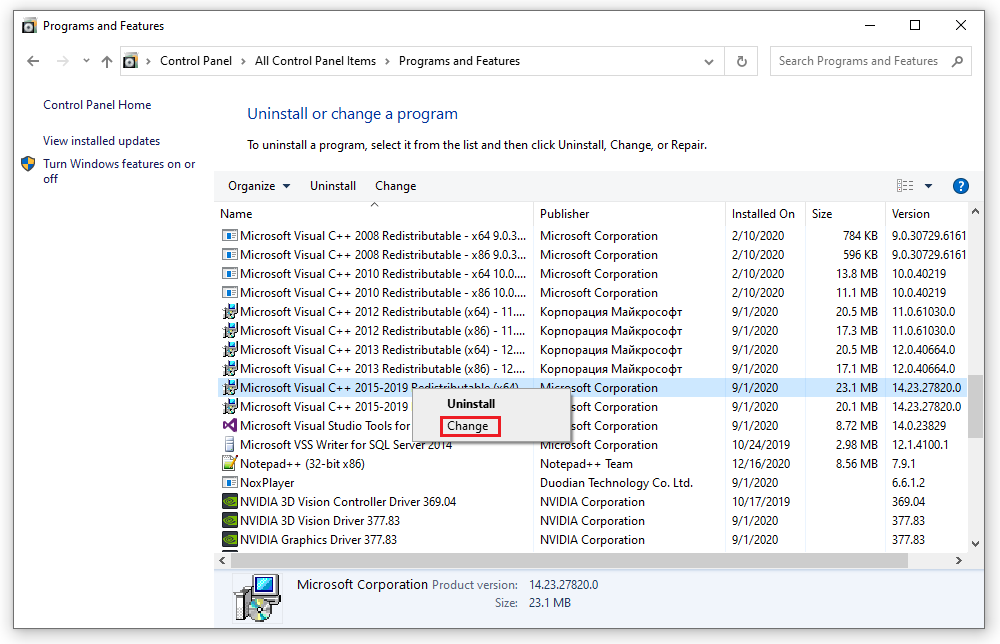Open the address bar dropdown chevron
The height and width of the screenshot is (644, 1000).
click(709, 61)
